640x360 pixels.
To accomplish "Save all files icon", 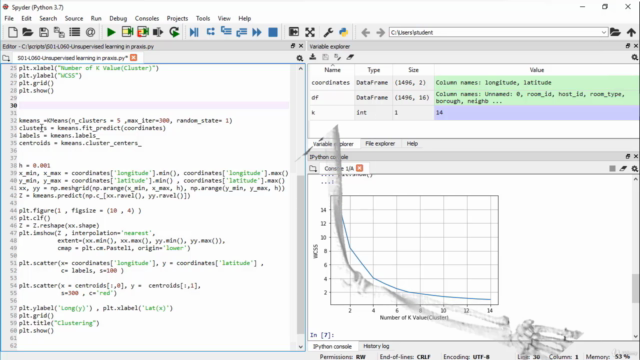I will pyautogui.click(x=59, y=32).
